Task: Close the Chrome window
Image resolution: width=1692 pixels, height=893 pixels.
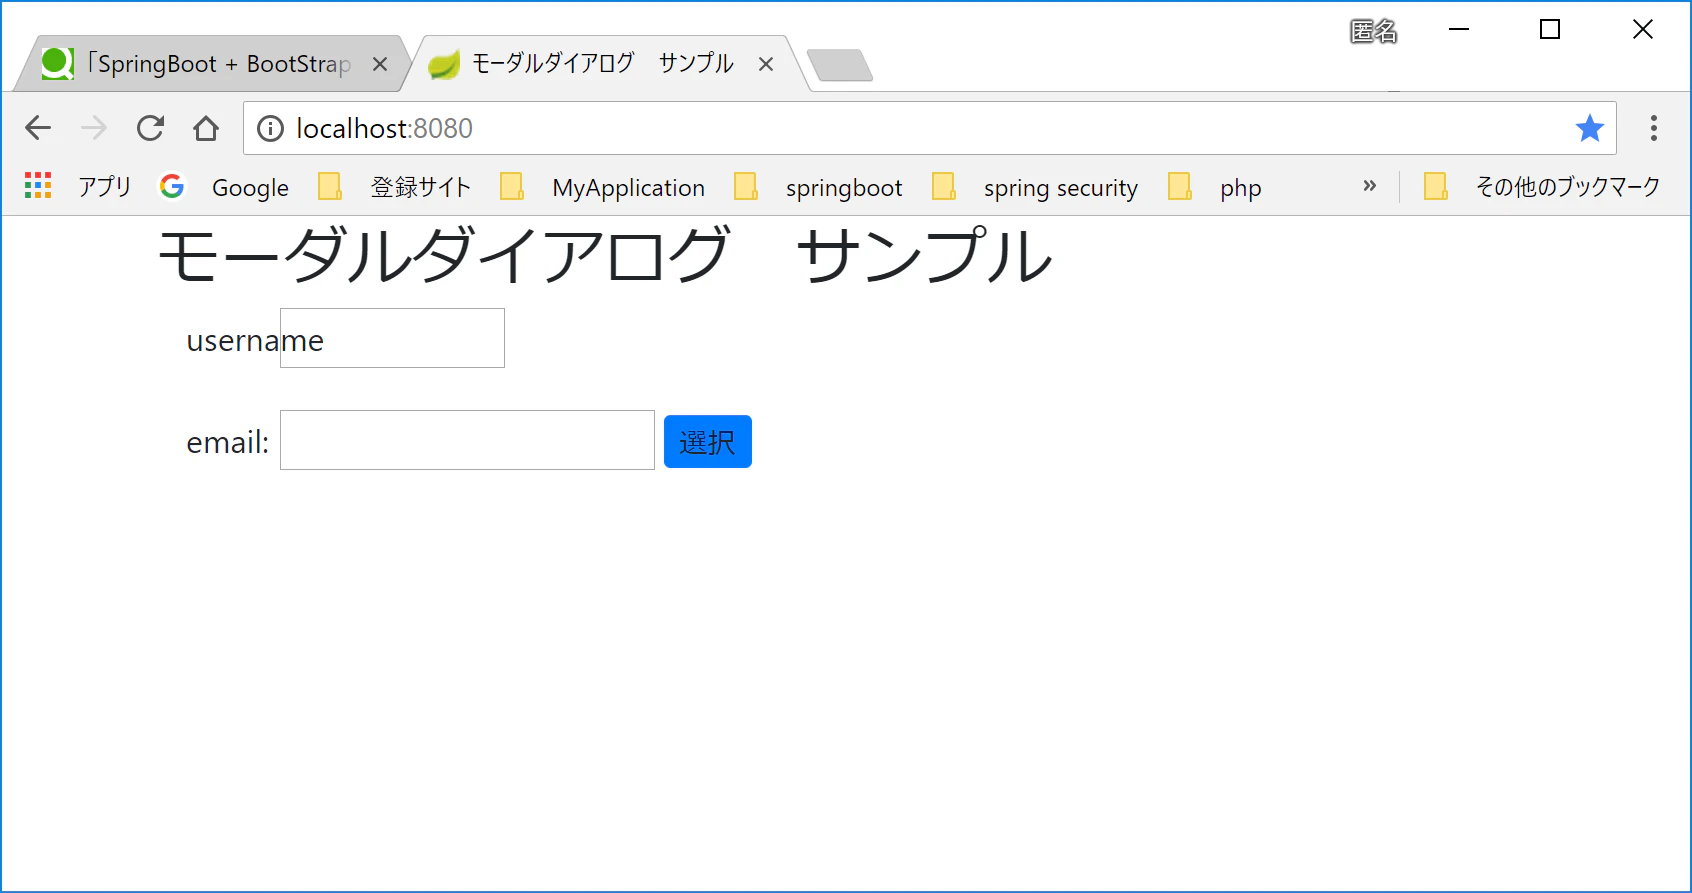Action: pyautogui.click(x=1643, y=30)
